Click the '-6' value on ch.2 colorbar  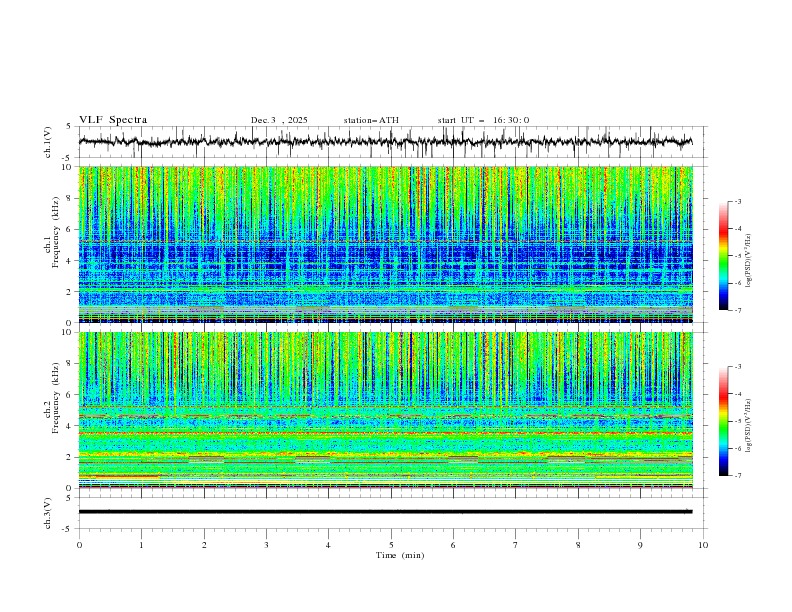(738, 448)
